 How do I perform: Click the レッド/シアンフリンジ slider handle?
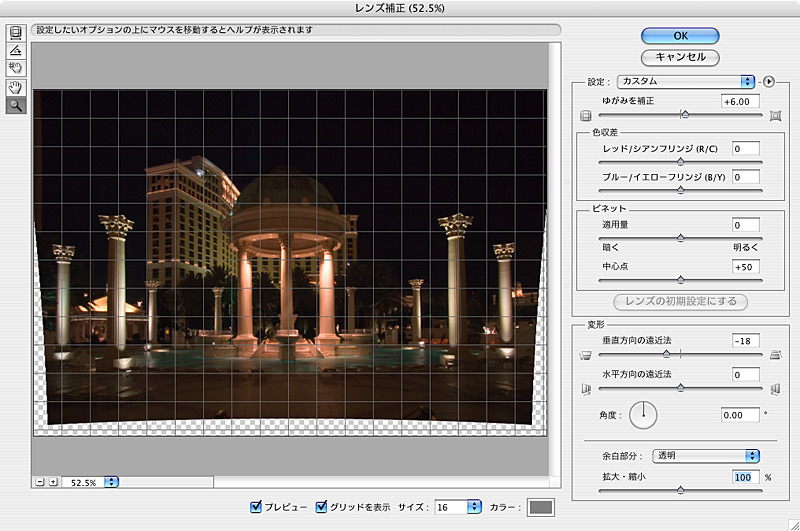[x=680, y=162]
